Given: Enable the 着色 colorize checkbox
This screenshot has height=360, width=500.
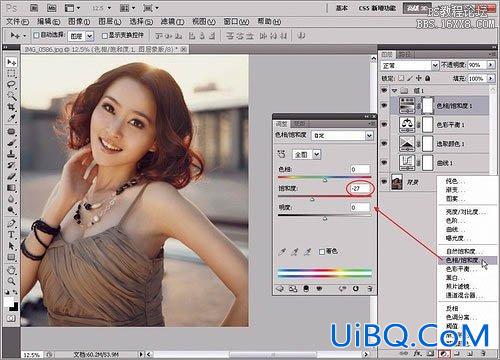Looking at the screenshot, I should coord(322,252).
